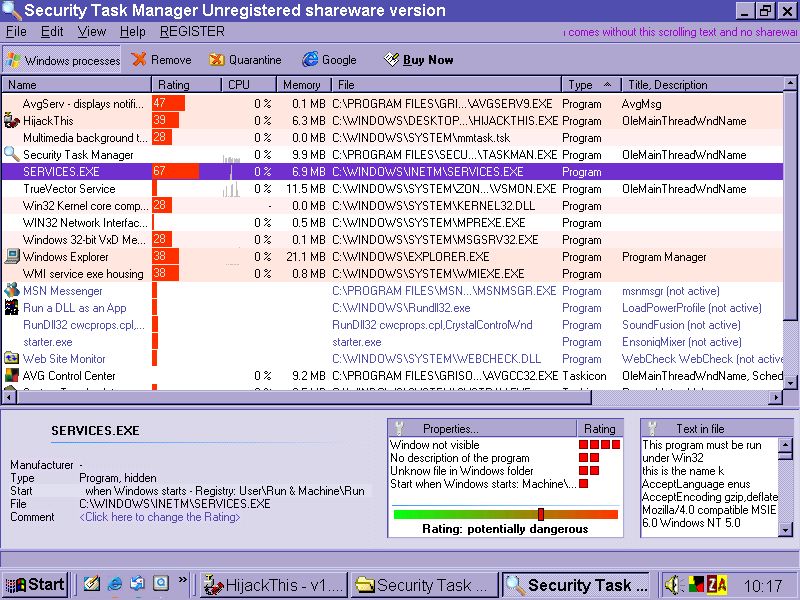Click the wrench icon in Properties header
800x600 pixels.
[x=399, y=428]
